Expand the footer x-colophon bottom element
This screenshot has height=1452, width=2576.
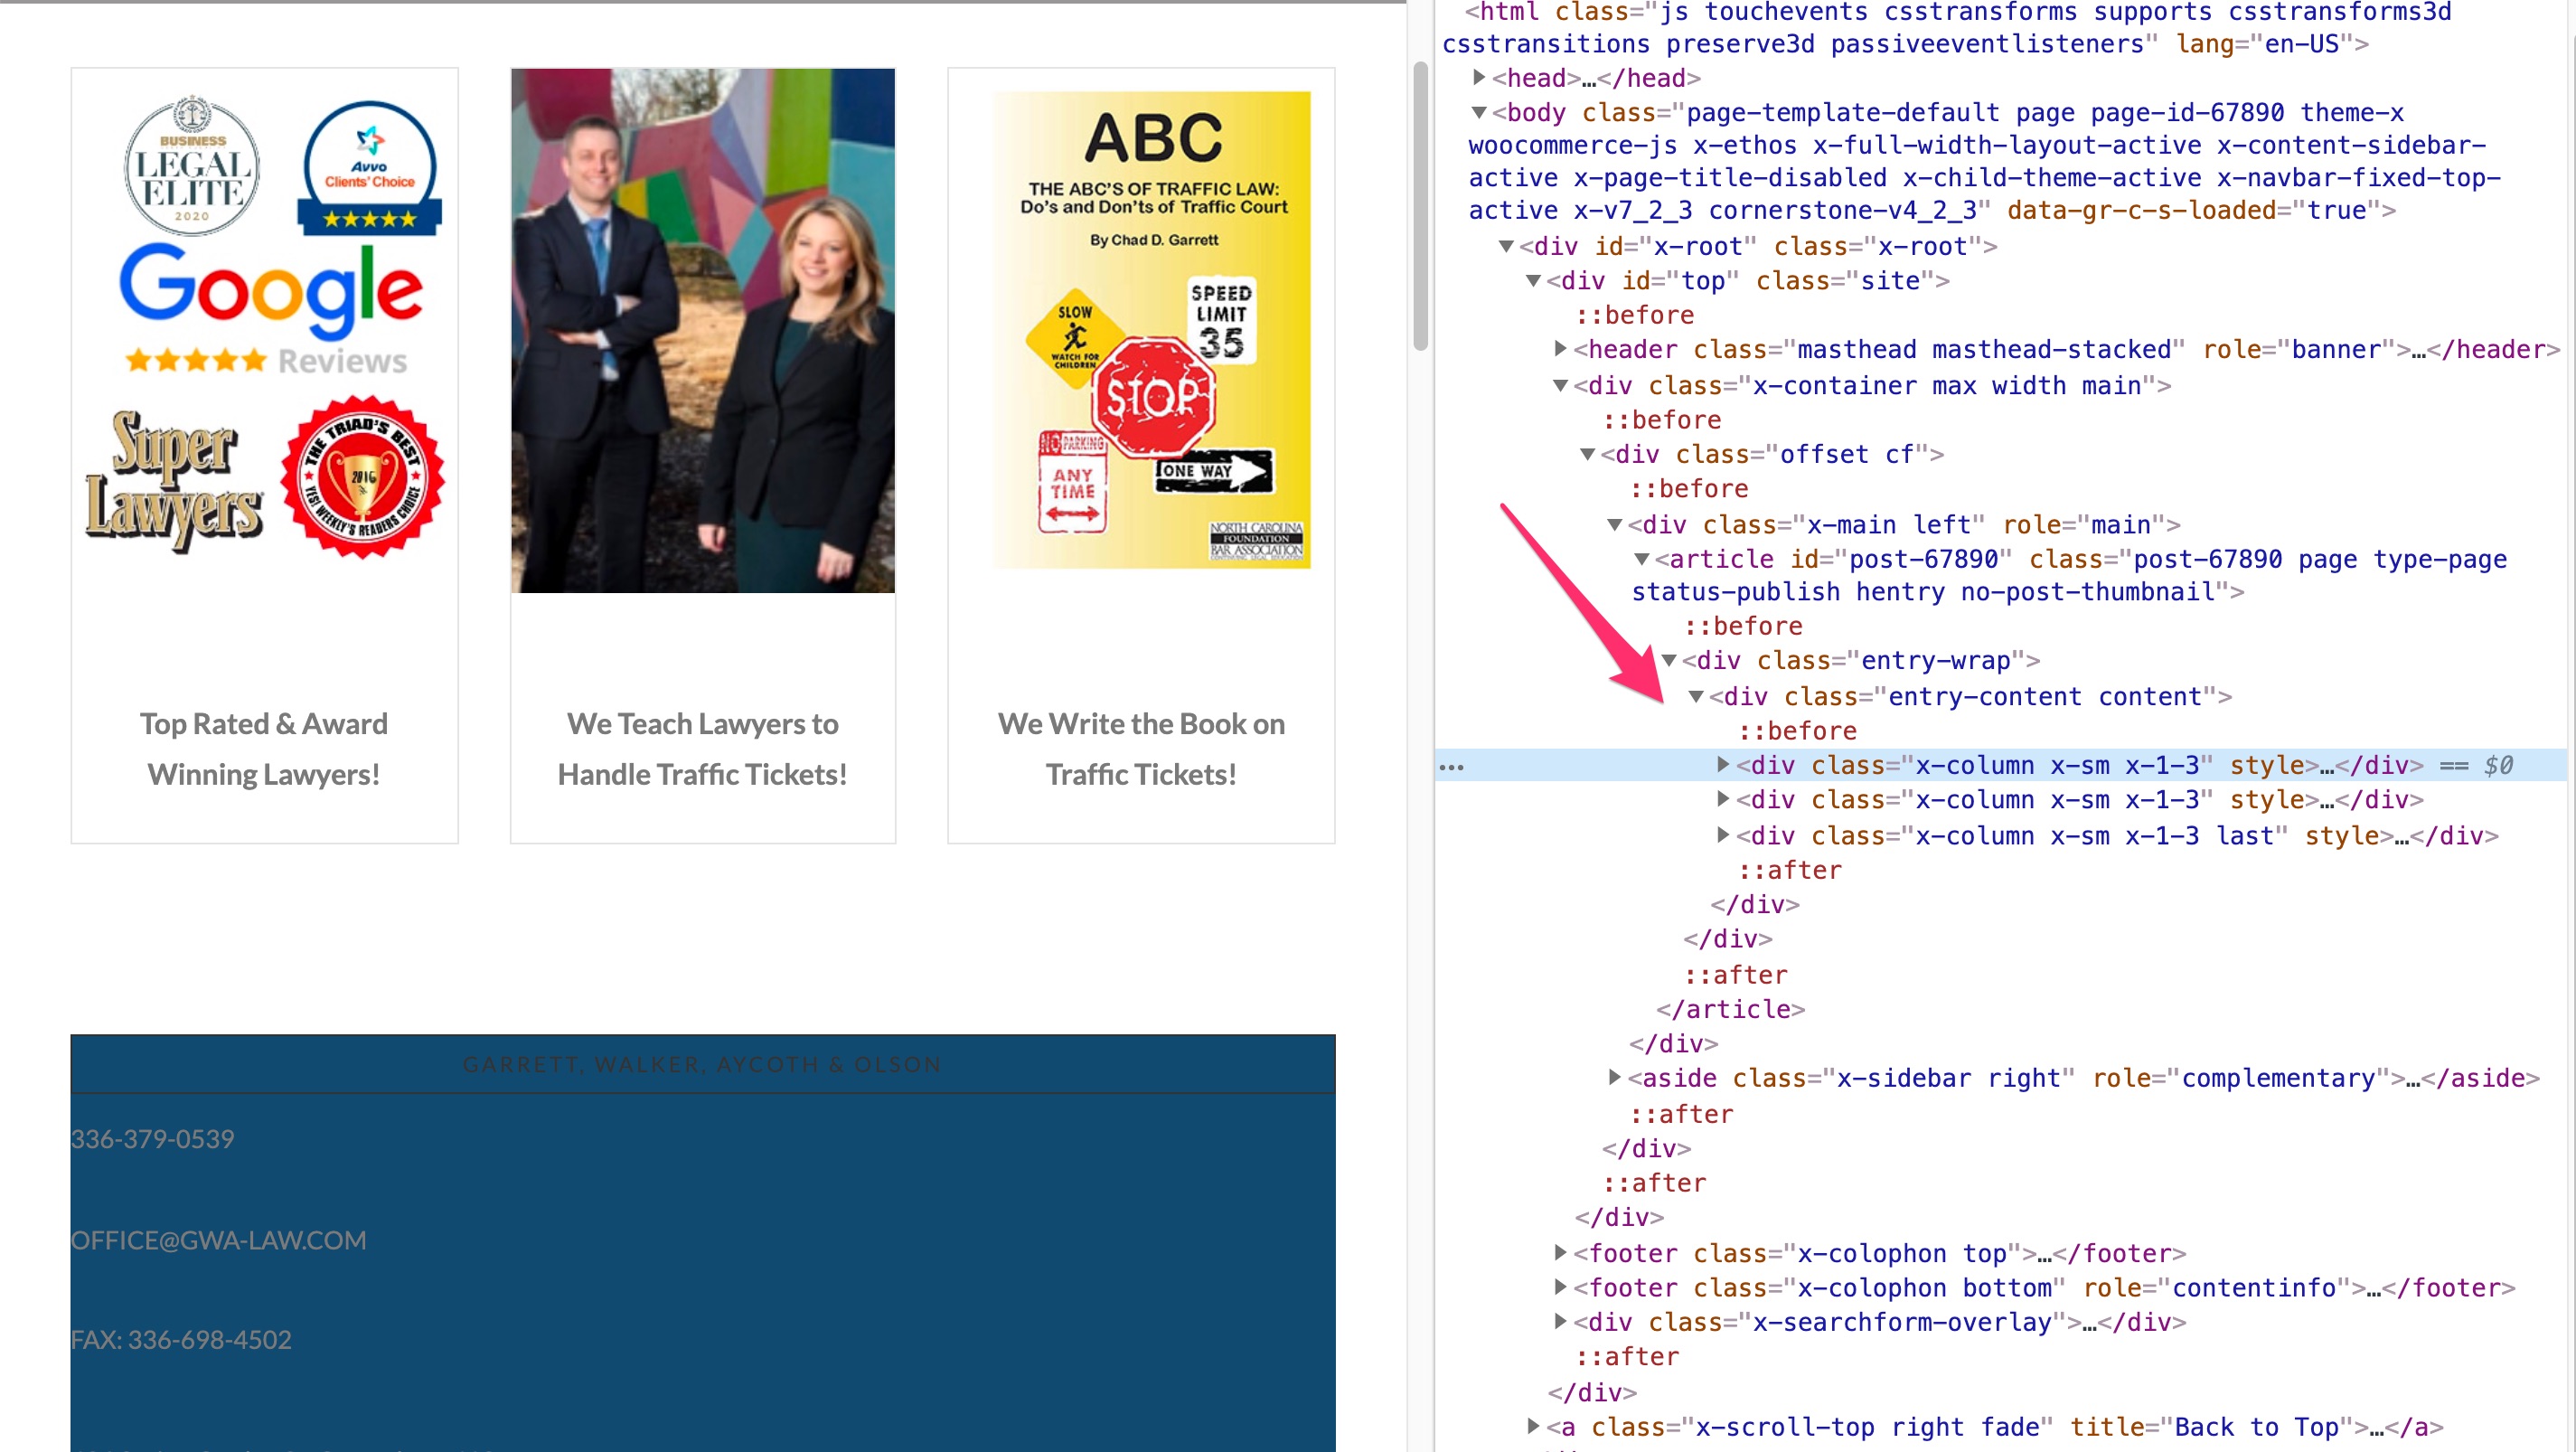tap(1560, 1287)
